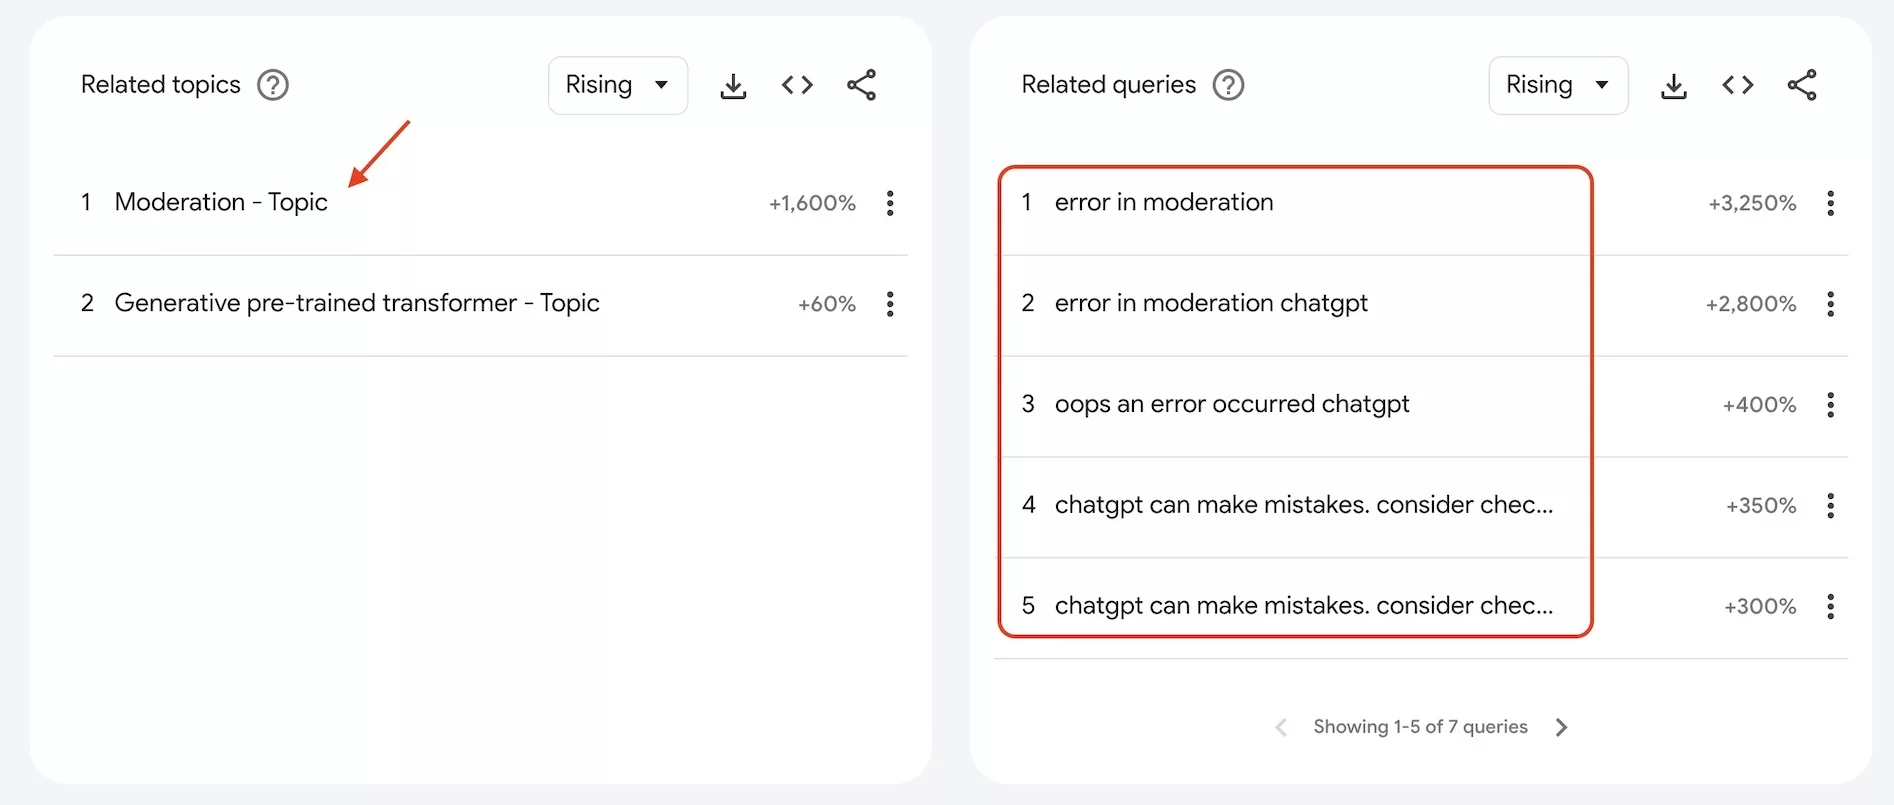Download the Related topics data
This screenshot has width=1894, height=805.
coord(733,86)
